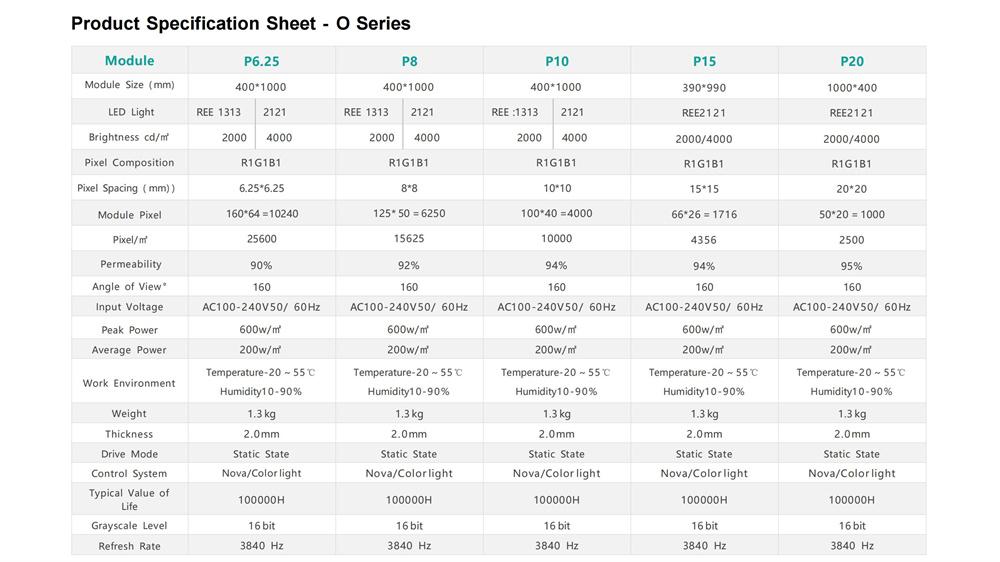Select the Module Size (mm) row label
Screen dimensions: 1000x562
coord(129,85)
